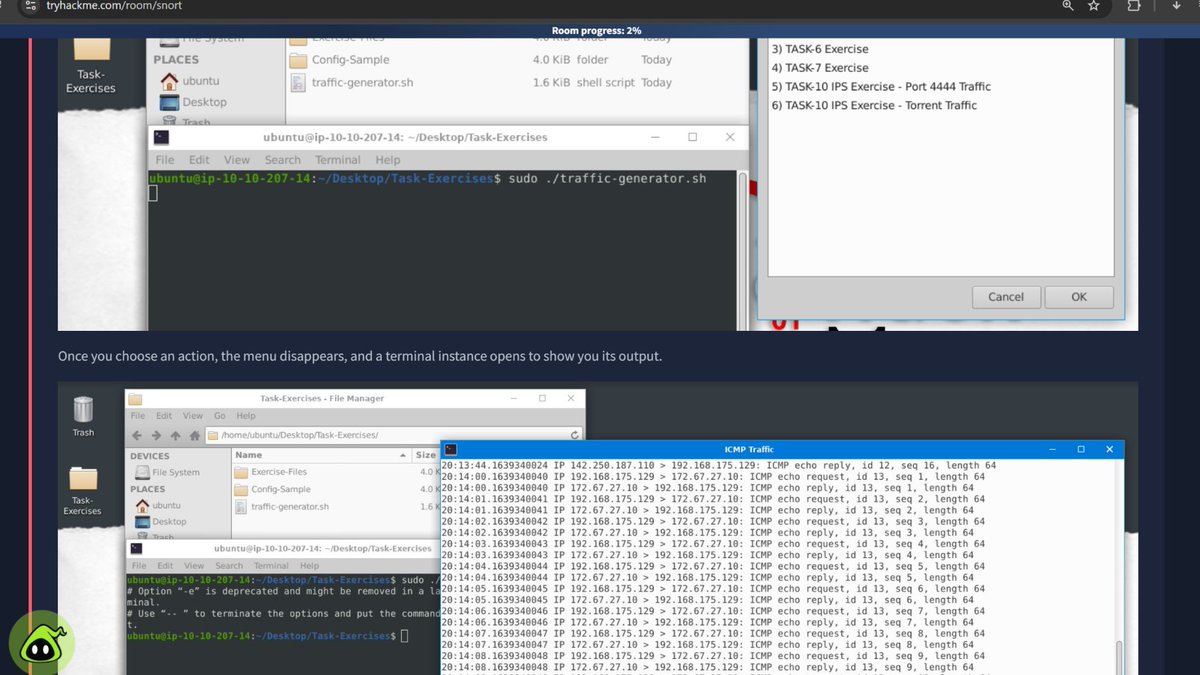Select '4) TASK-7 Exercise' in the dialog list
Viewport: 1200px width, 675px height.
pos(820,68)
